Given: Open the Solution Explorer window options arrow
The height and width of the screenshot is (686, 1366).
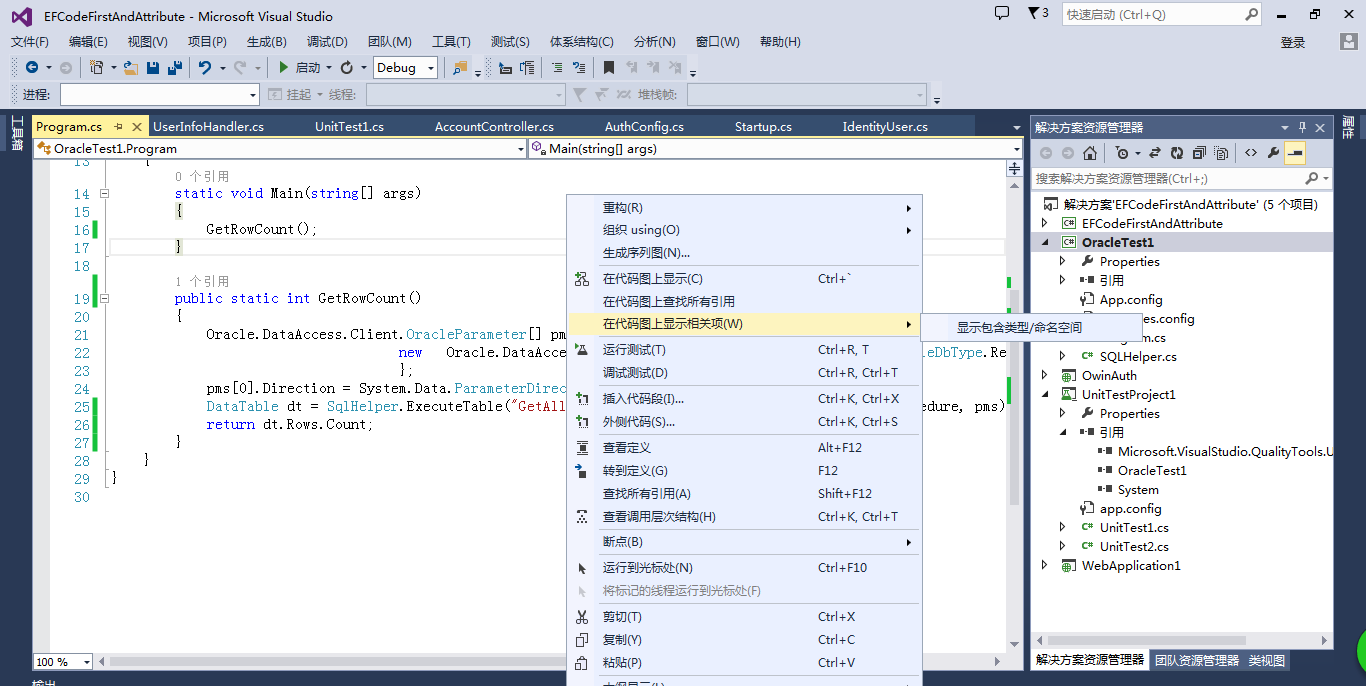Looking at the screenshot, I should (x=1285, y=127).
